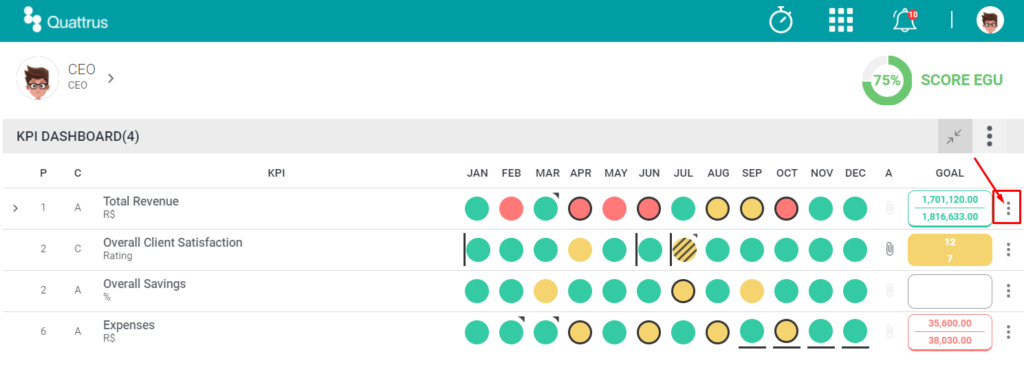1024x365 pixels.
Task: Select Client Satisfaction July striped indicator
Action: coord(684,249)
